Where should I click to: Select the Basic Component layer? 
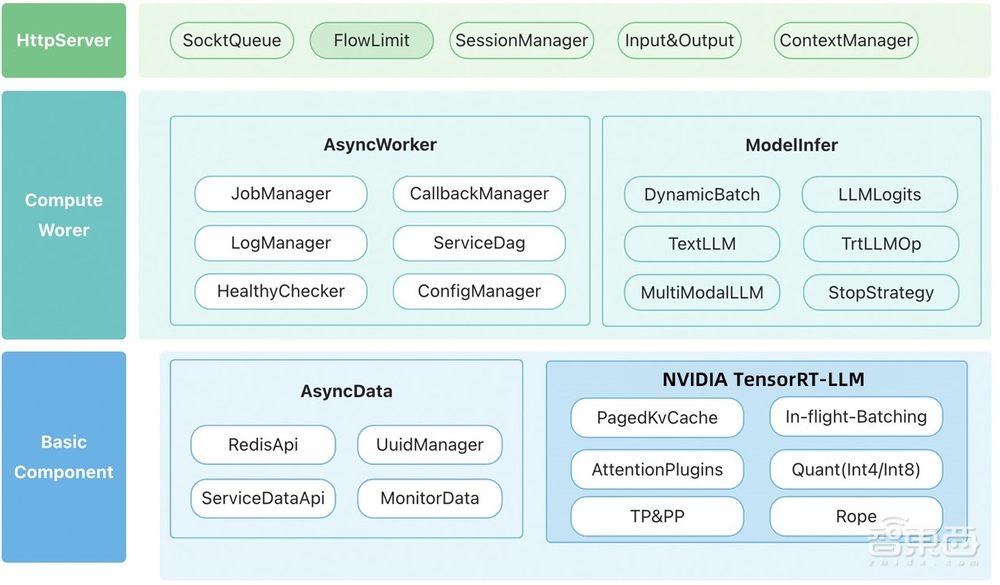click(64, 457)
